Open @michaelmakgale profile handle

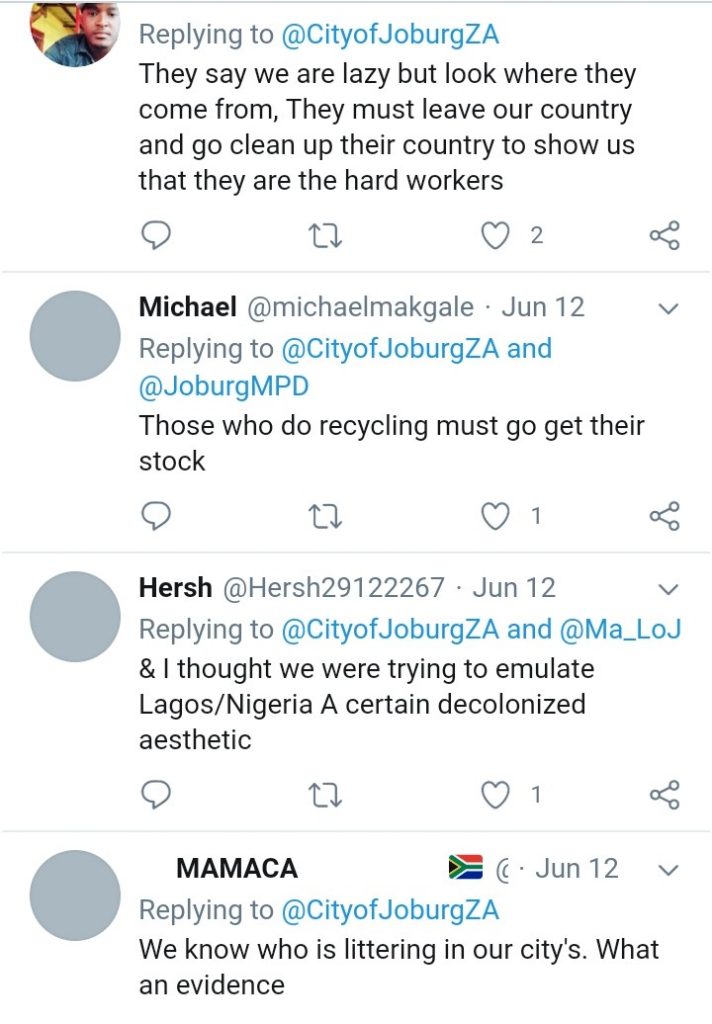[x=359, y=307]
